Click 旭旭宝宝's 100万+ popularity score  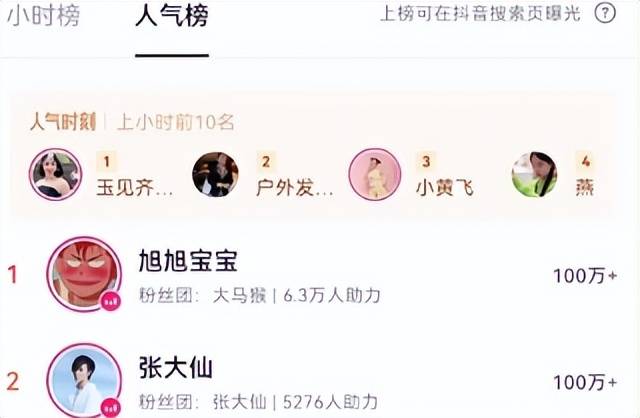tap(585, 276)
